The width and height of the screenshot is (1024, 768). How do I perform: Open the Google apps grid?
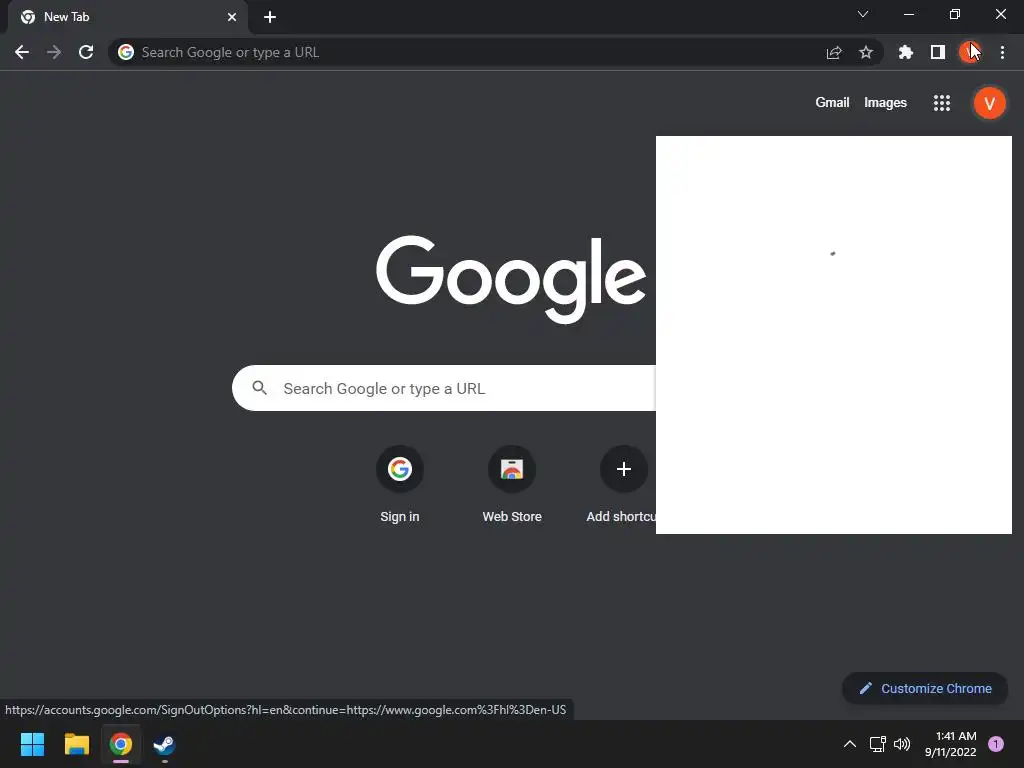942,103
